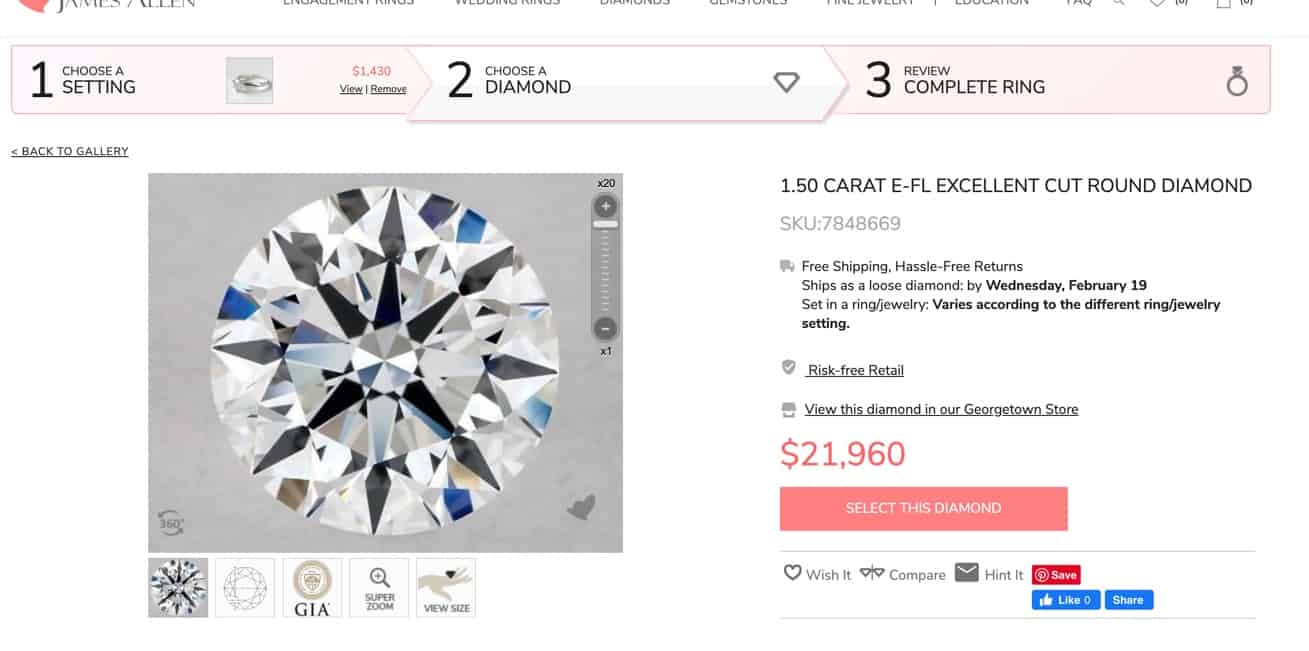Open the Super Zoom view of the diamond
The image size is (1309, 651).
[378, 587]
